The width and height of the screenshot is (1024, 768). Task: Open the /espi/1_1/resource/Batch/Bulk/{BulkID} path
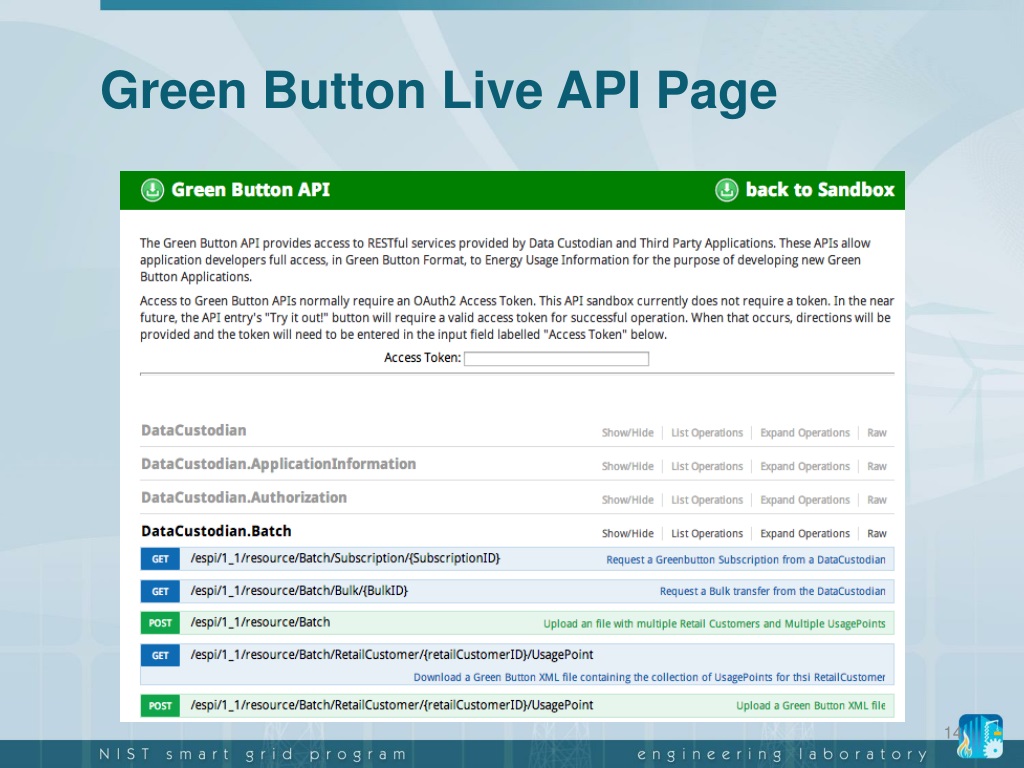[x=298, y=590]
